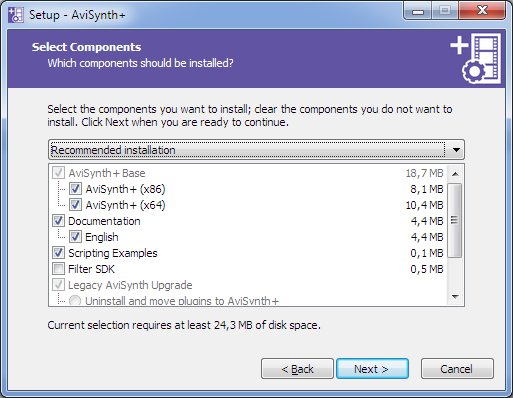The image size is (513, 398).
Task: Click the scrollbar up arrow
Action: (455, 174)
